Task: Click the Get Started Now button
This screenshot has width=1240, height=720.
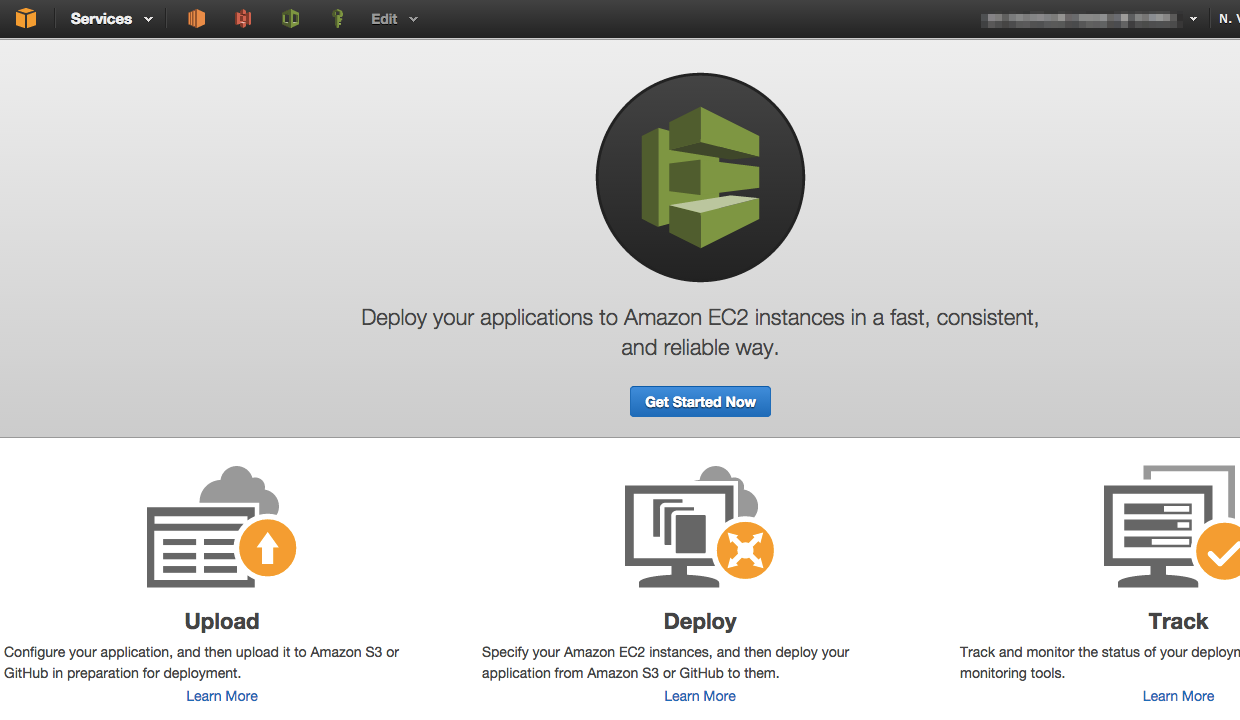Action: 700,401
